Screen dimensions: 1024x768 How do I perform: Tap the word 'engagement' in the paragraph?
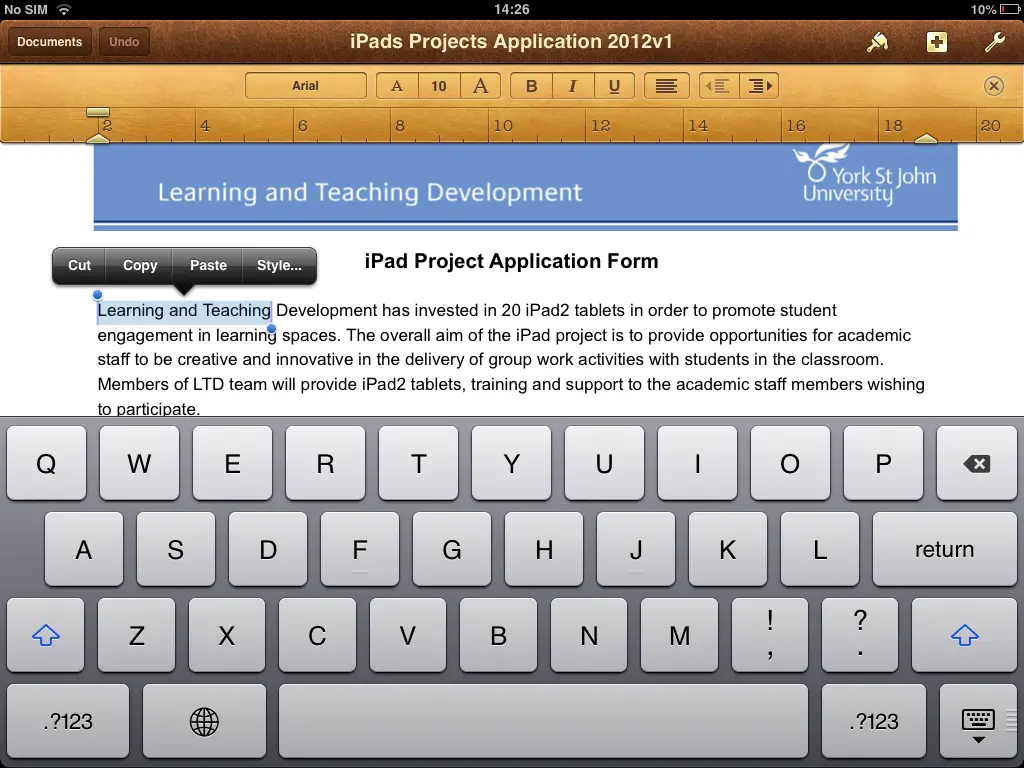pyautogui.click(x=146, y=336)
